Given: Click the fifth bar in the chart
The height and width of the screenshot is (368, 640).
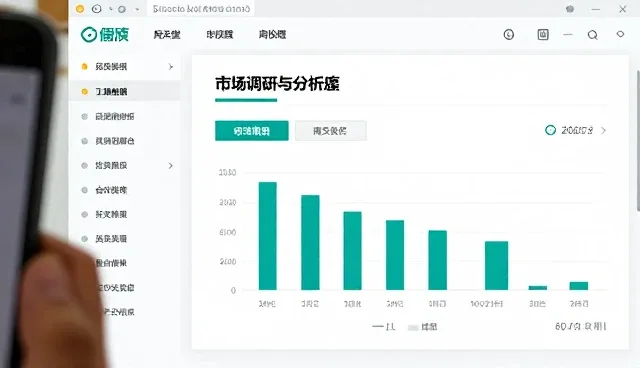Looking at the screenshot, I should pos(438,260).
